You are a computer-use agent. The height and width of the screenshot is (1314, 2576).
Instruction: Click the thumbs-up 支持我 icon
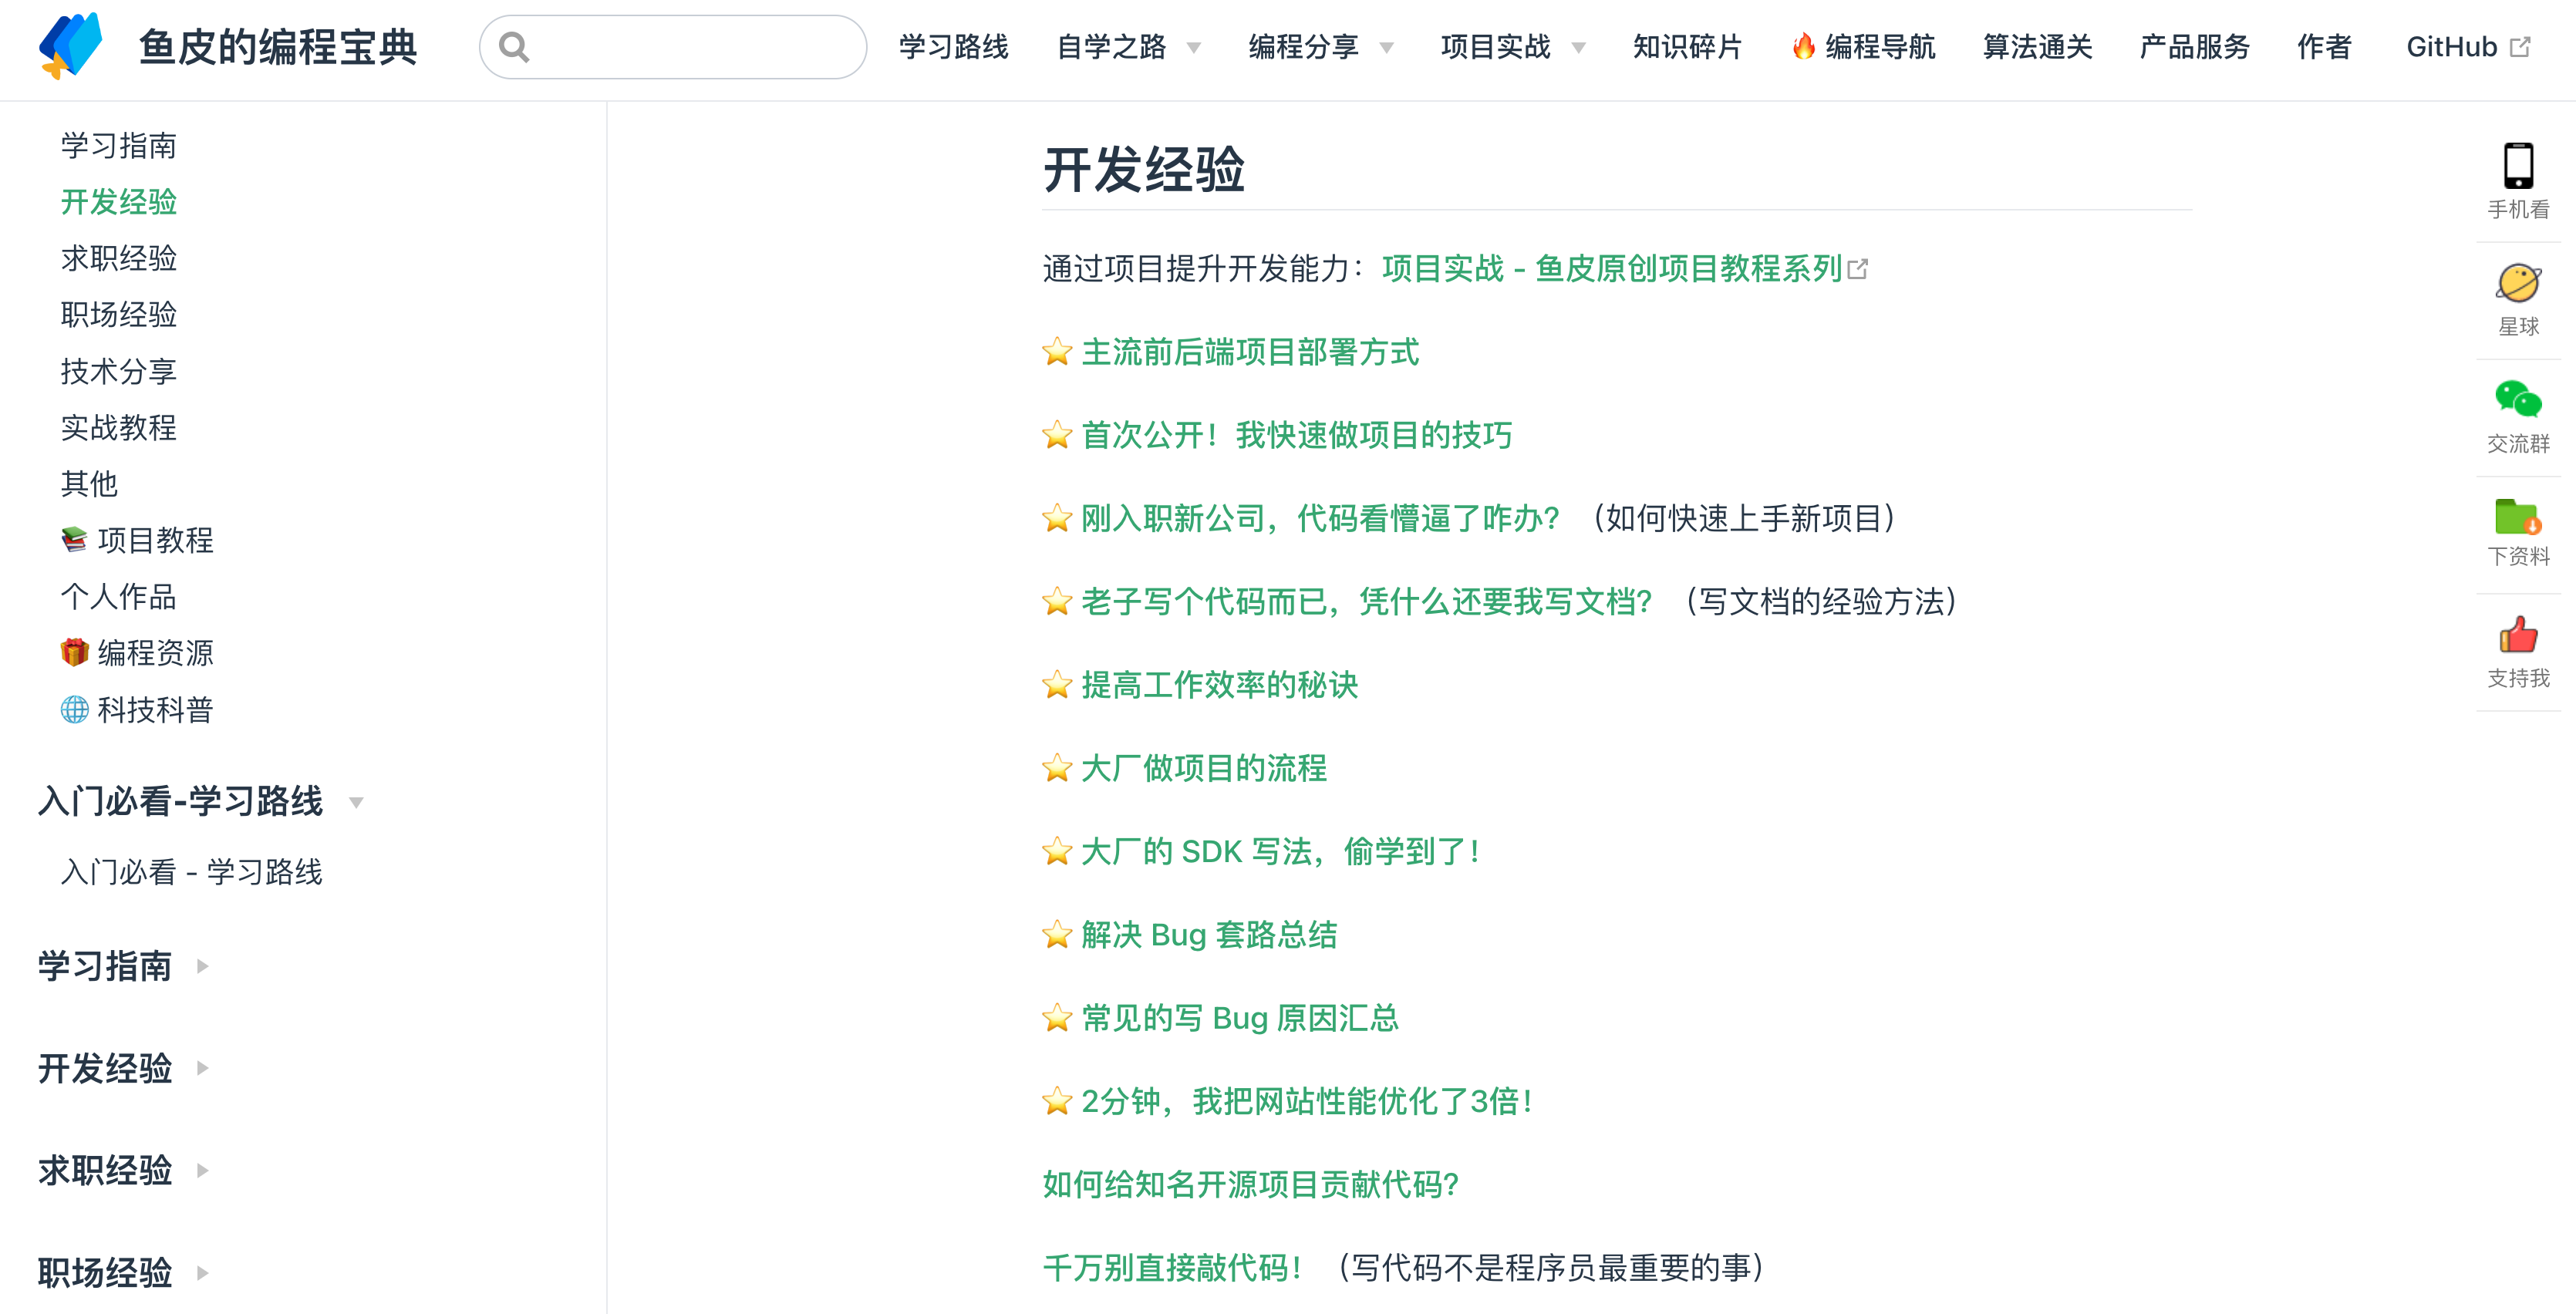pyautogui.click(x=2517, y=635)
